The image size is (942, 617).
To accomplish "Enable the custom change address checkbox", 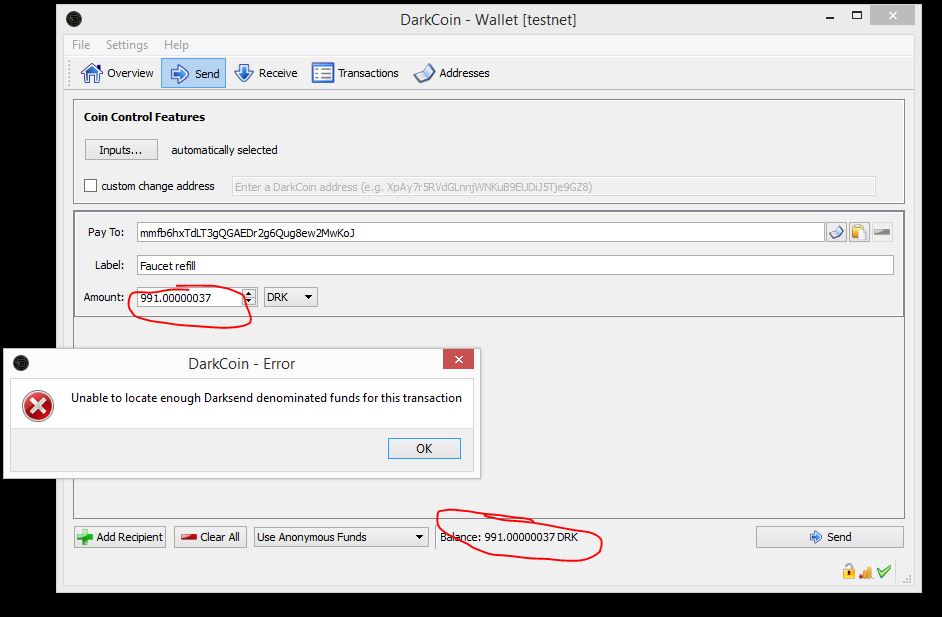I will (90, 186).
